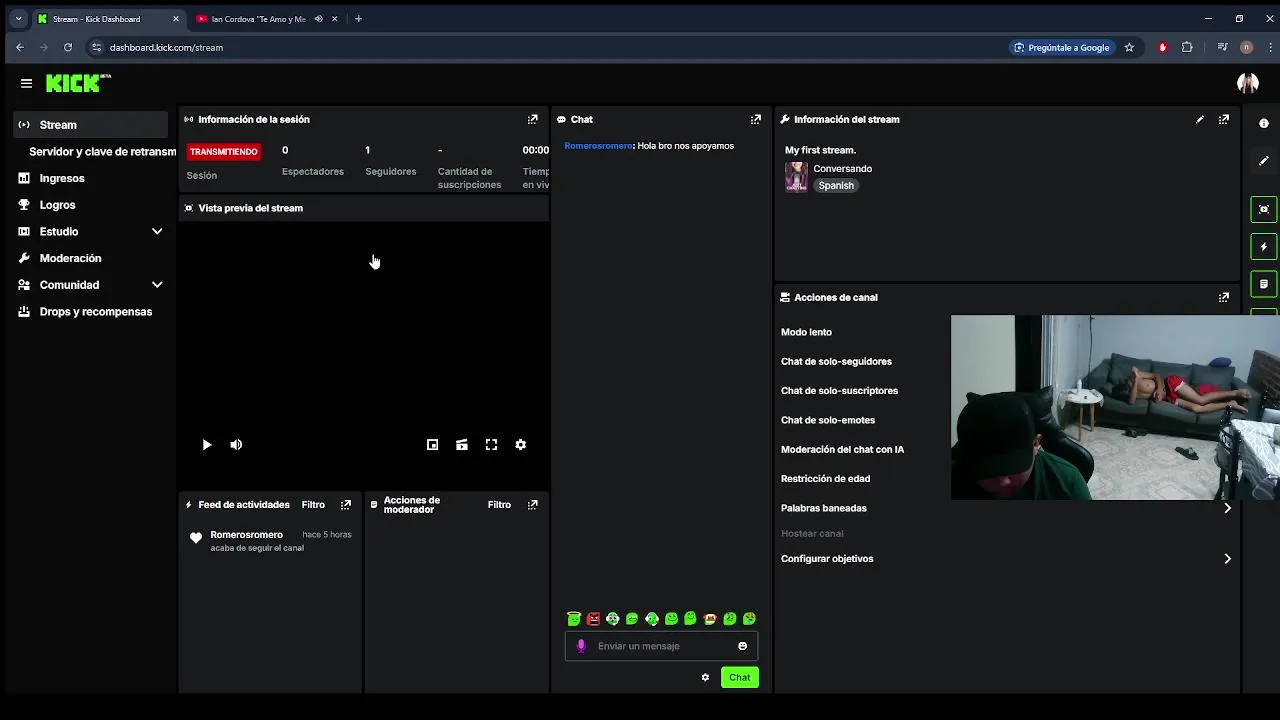Play the stream preview
1280x720 pixels.
(207, 445)
